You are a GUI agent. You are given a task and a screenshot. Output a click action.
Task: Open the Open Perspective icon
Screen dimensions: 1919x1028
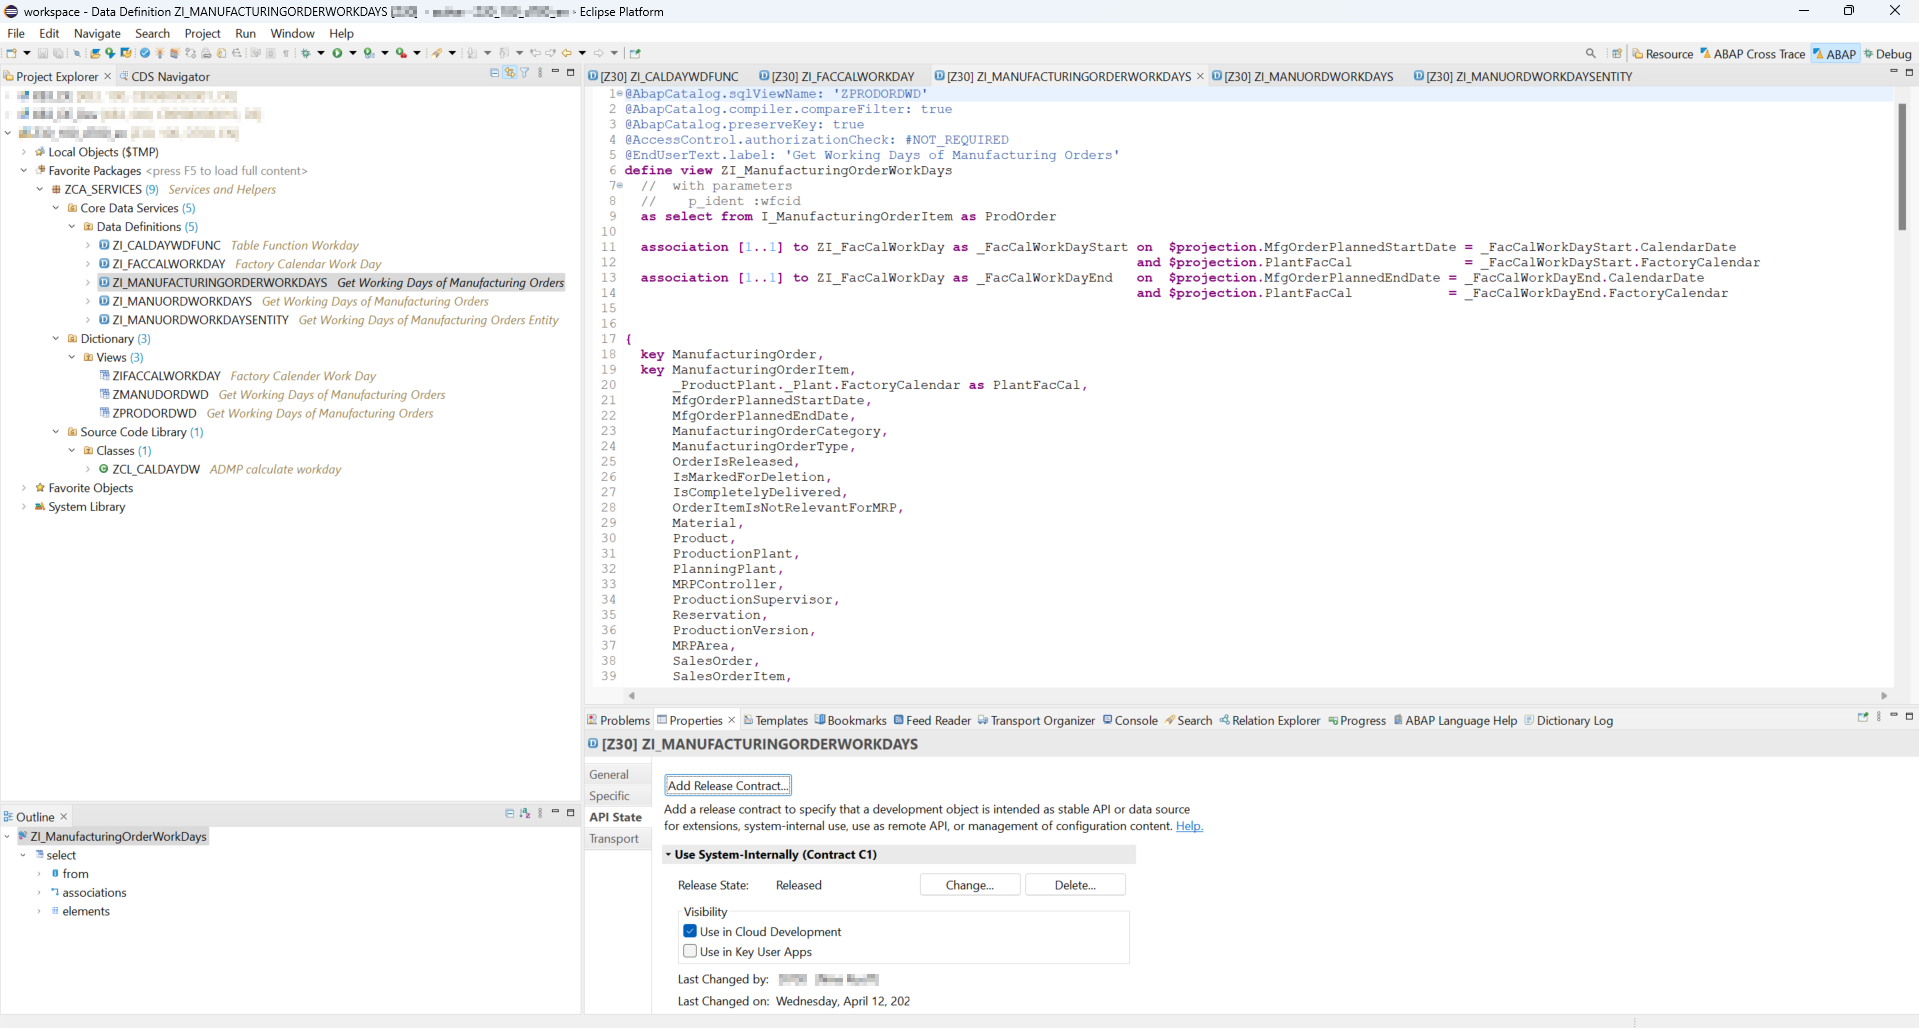tap(1617, 54)
